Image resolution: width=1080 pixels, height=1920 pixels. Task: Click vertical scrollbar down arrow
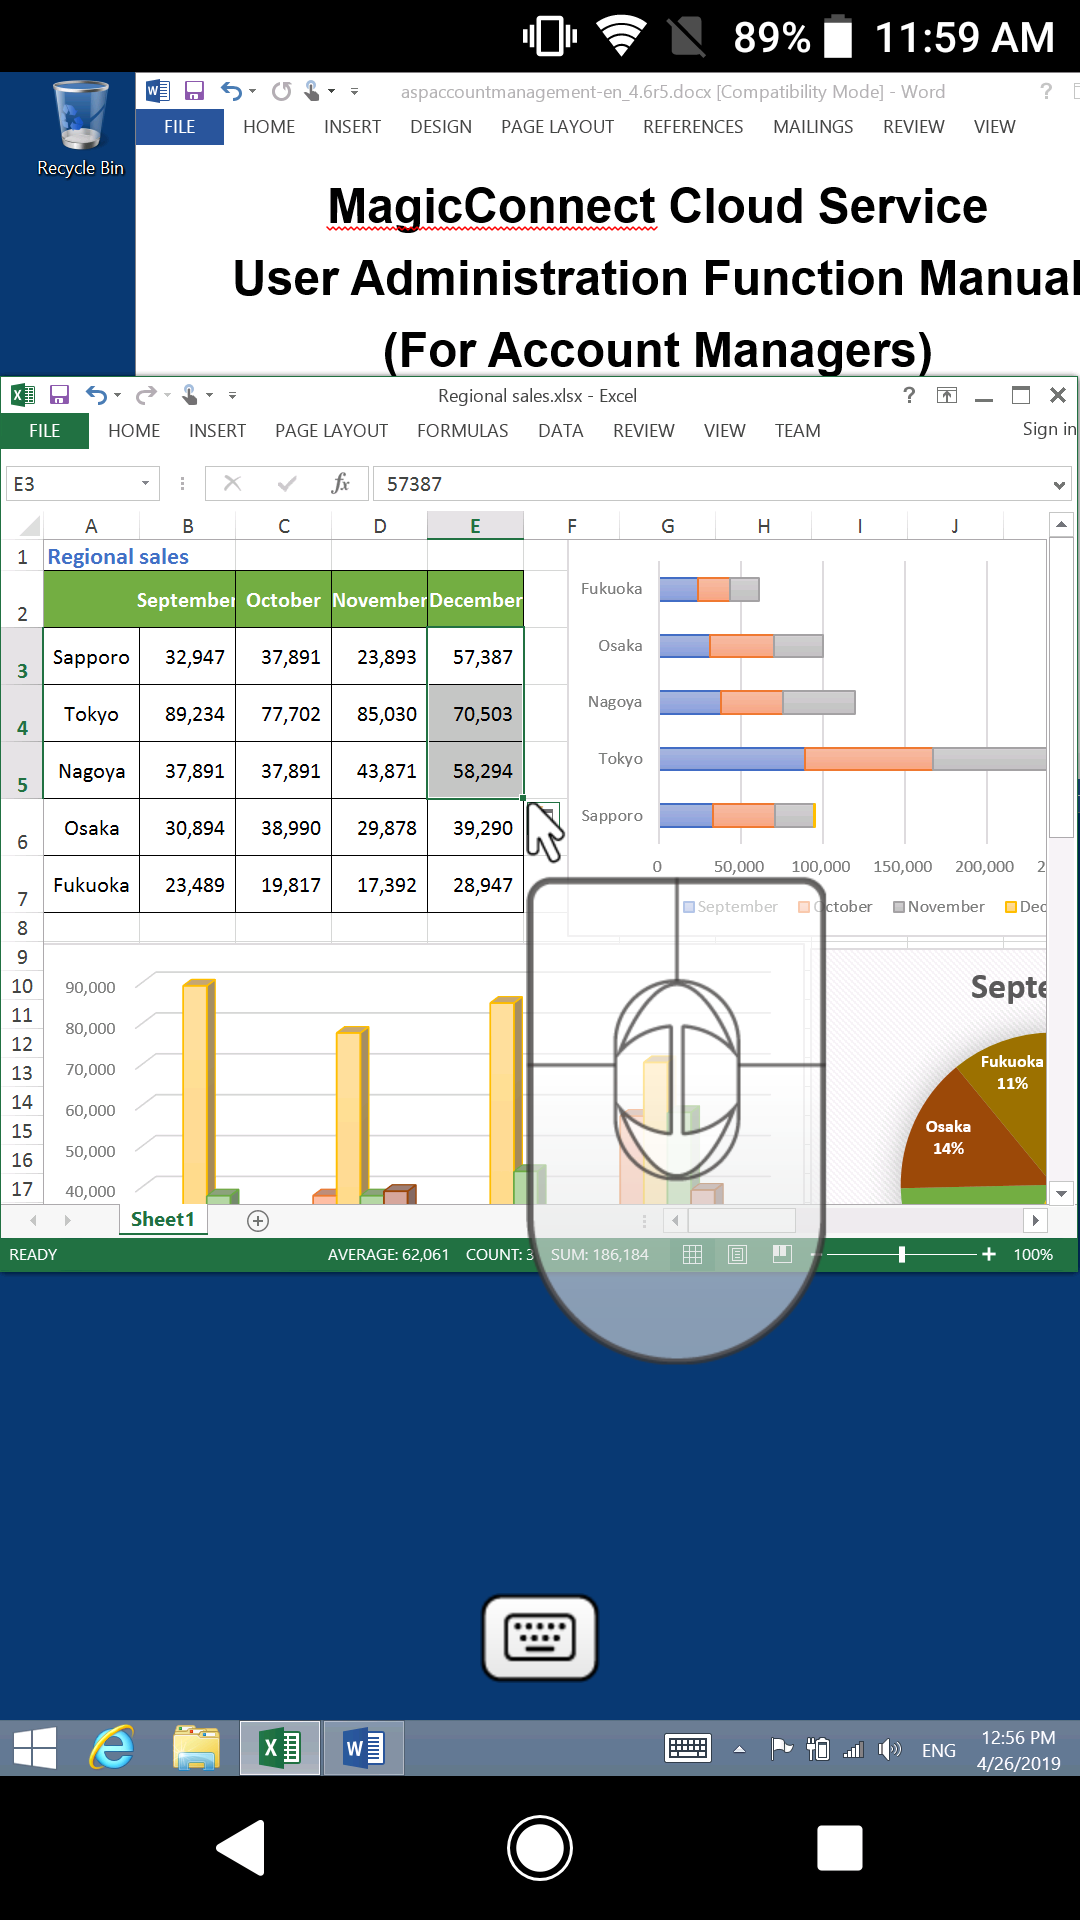tap(1061, 1193)
